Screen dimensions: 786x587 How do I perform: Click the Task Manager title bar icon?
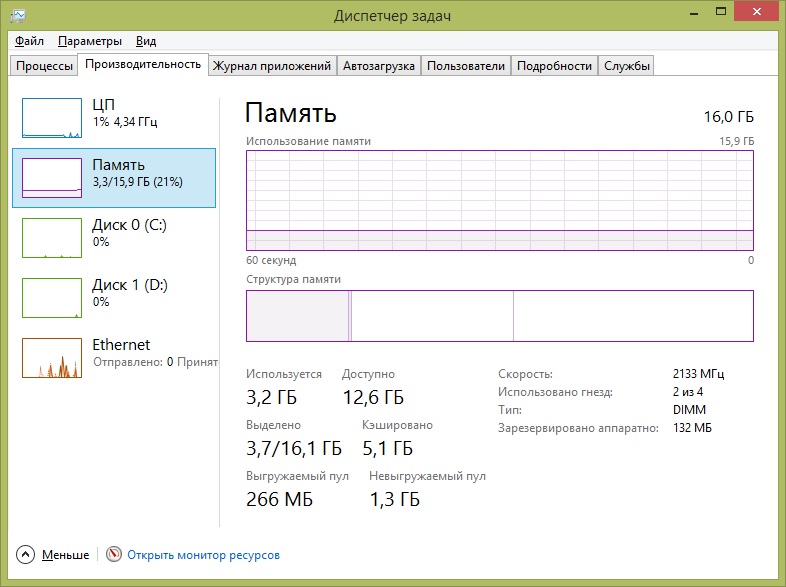click(x=16, y=16)
